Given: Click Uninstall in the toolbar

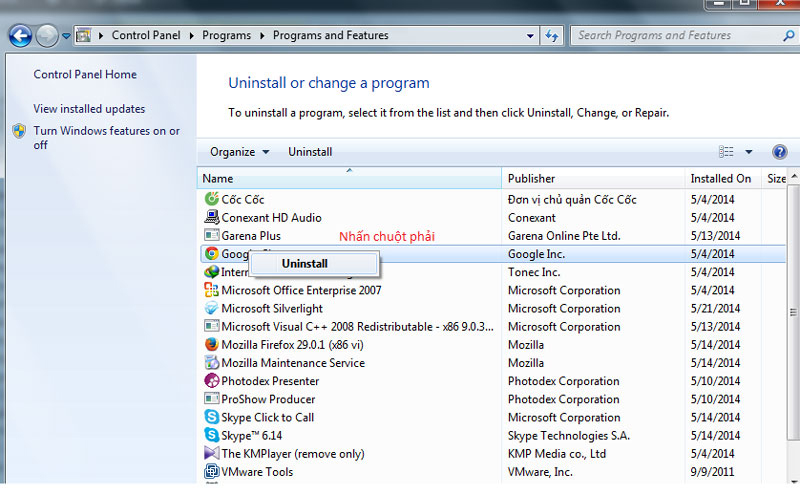Looking at the screenshot, I should 310,152.
